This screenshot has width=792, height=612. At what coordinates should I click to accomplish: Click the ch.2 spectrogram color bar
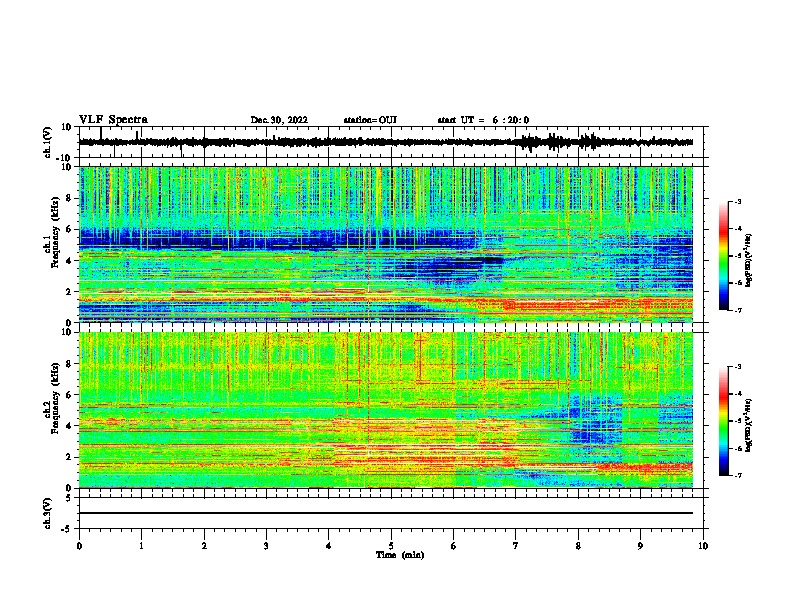point(723,421)
